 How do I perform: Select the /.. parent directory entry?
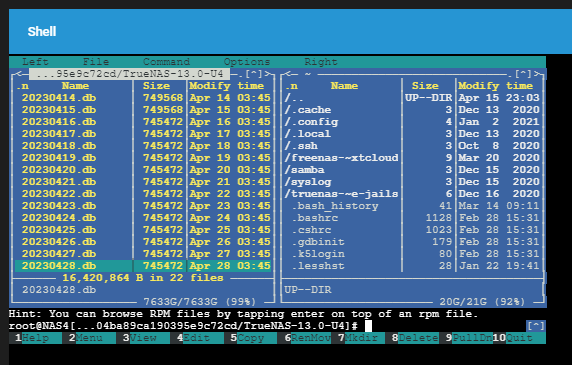[412, 98]
